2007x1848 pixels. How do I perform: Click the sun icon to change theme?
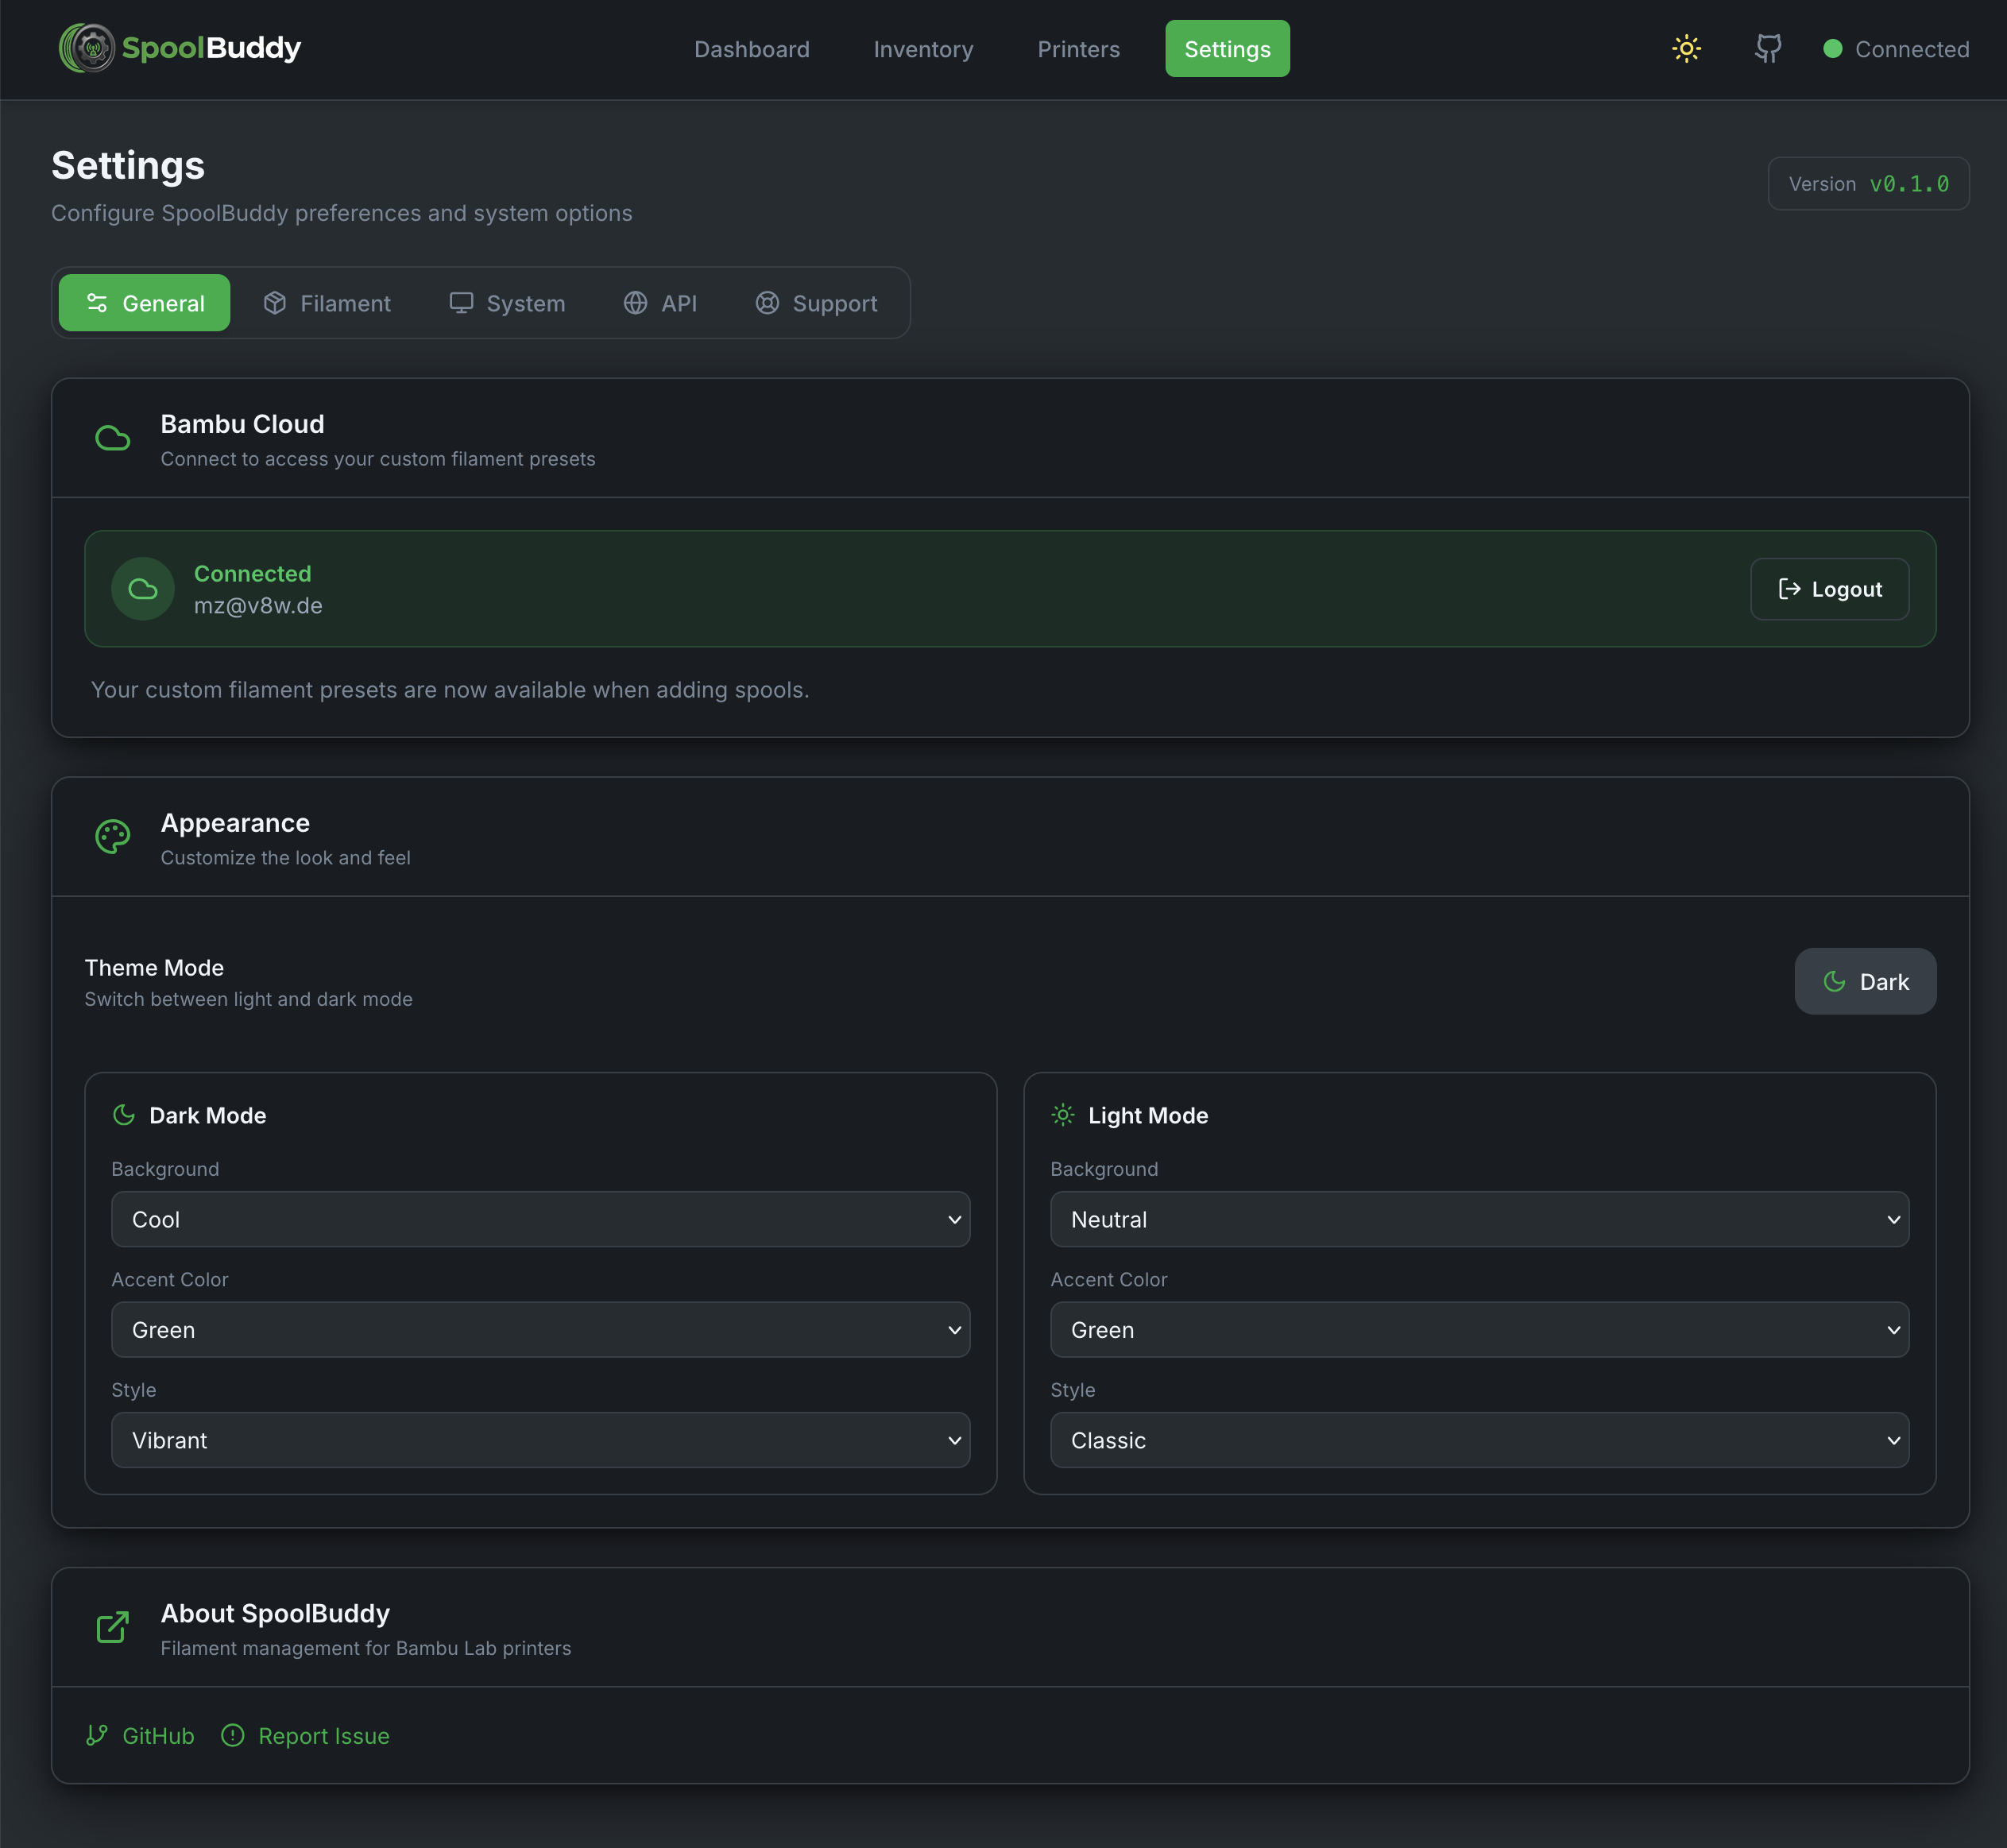1685,47
